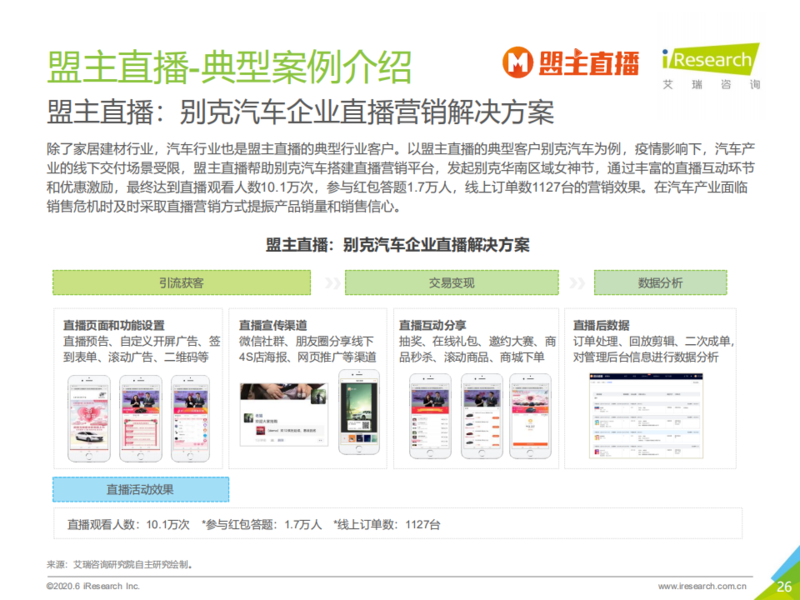
Task: Click the 直播后数据 heading
Action: point(601,325)
